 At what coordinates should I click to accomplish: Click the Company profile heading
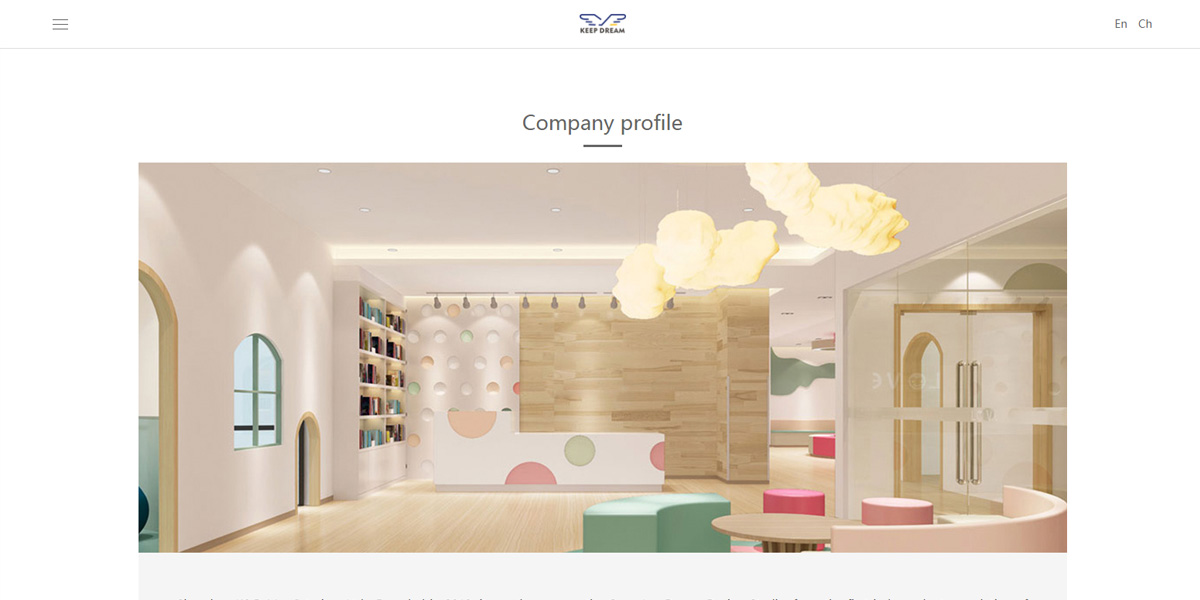602,123
